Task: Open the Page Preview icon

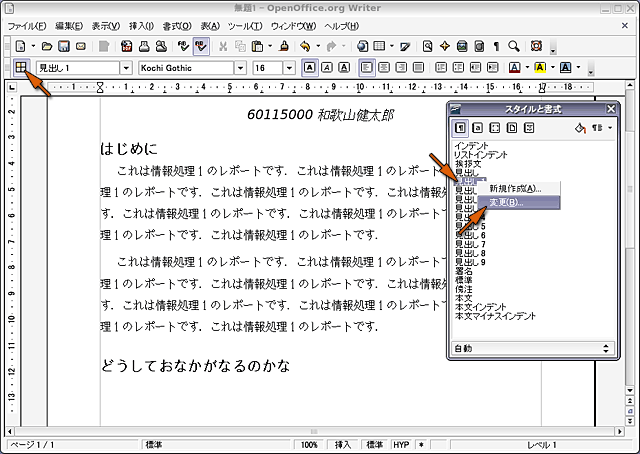Action: (162, 46)
